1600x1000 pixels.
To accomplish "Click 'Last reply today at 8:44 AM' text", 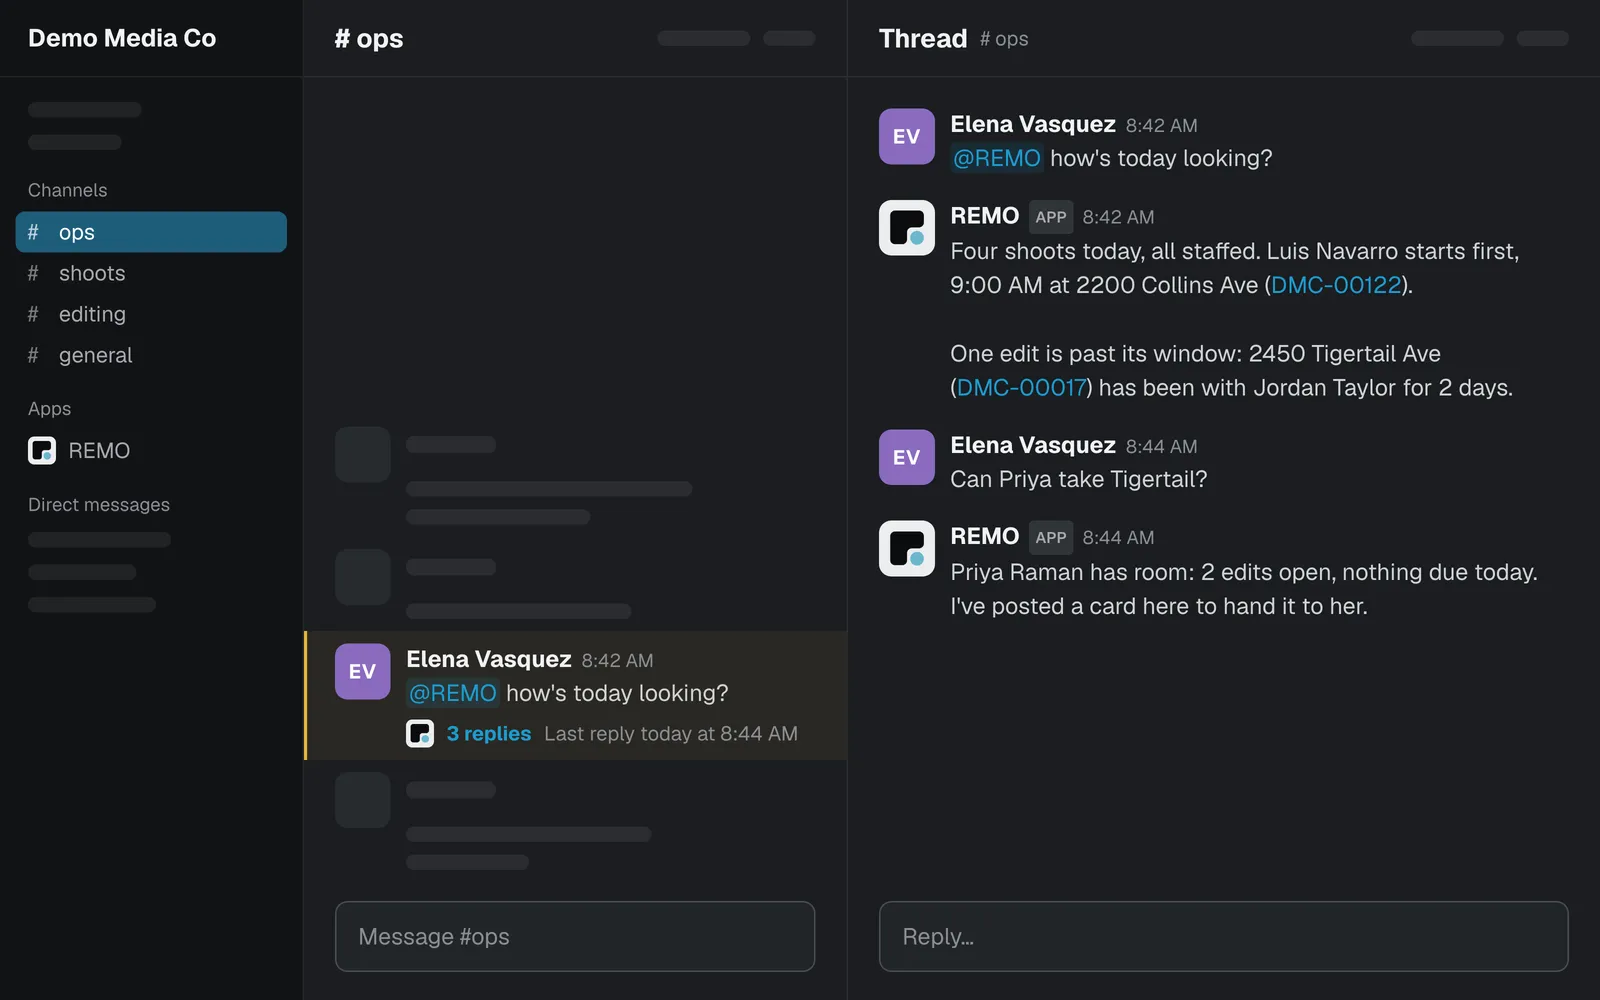I will point(671,734).
